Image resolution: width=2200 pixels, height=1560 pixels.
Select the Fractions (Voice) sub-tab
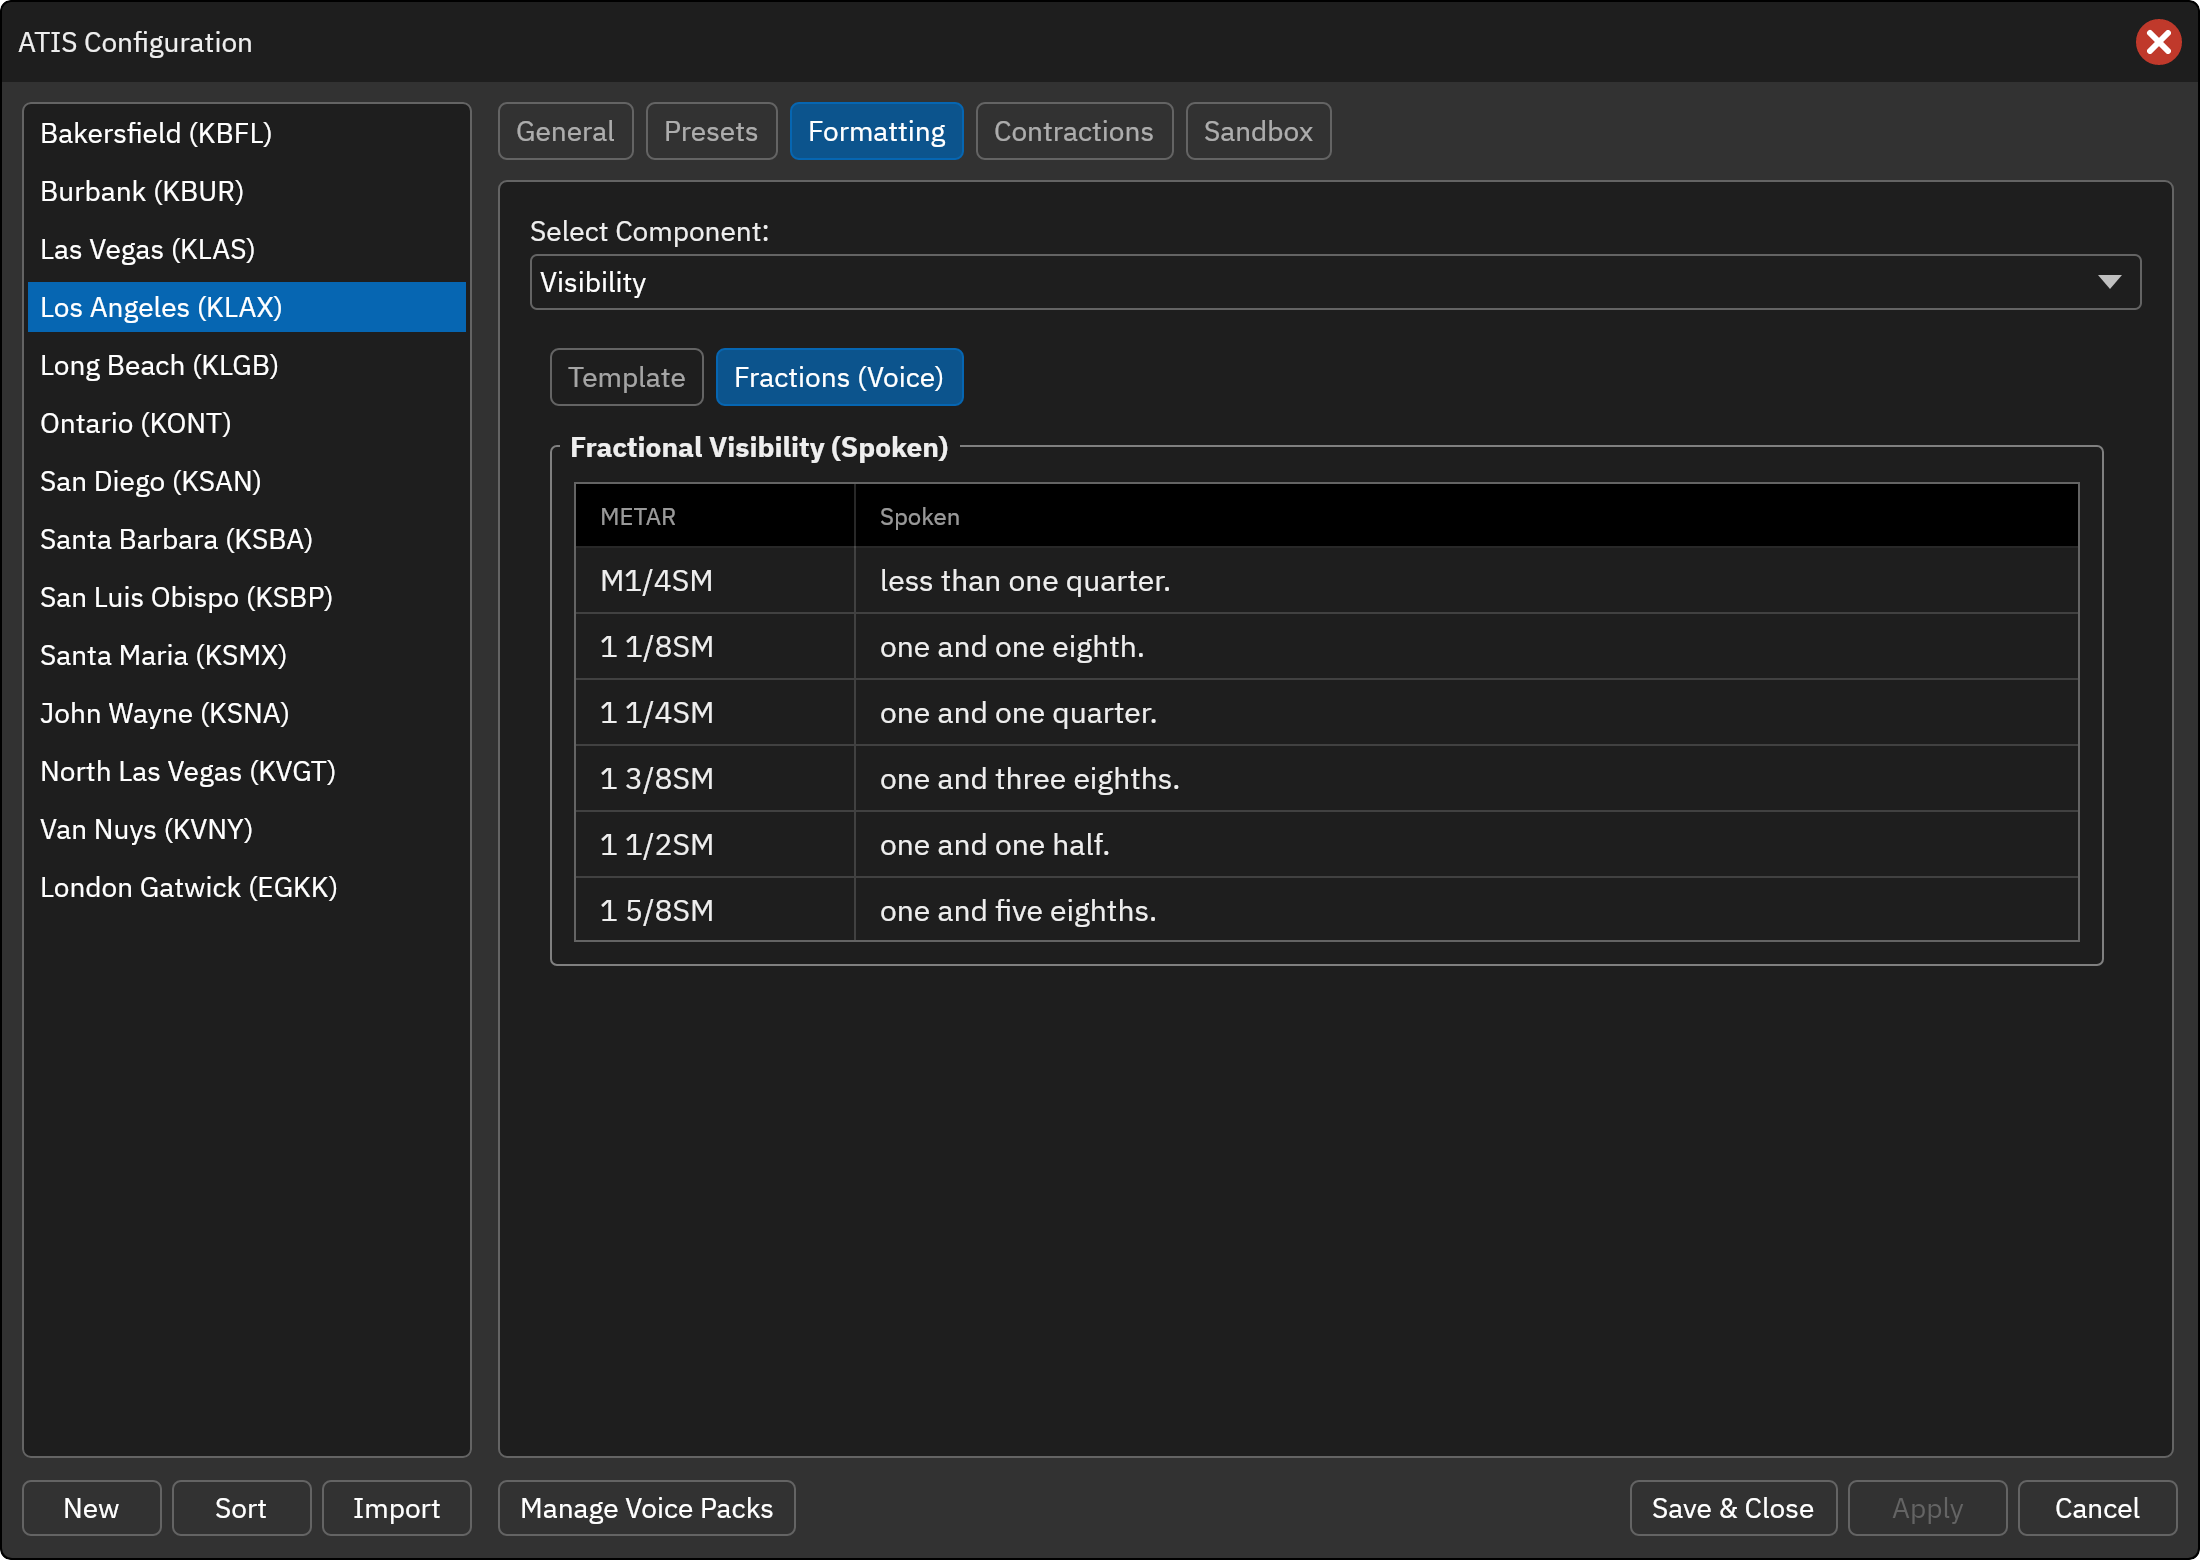click(x=839, y=377)
